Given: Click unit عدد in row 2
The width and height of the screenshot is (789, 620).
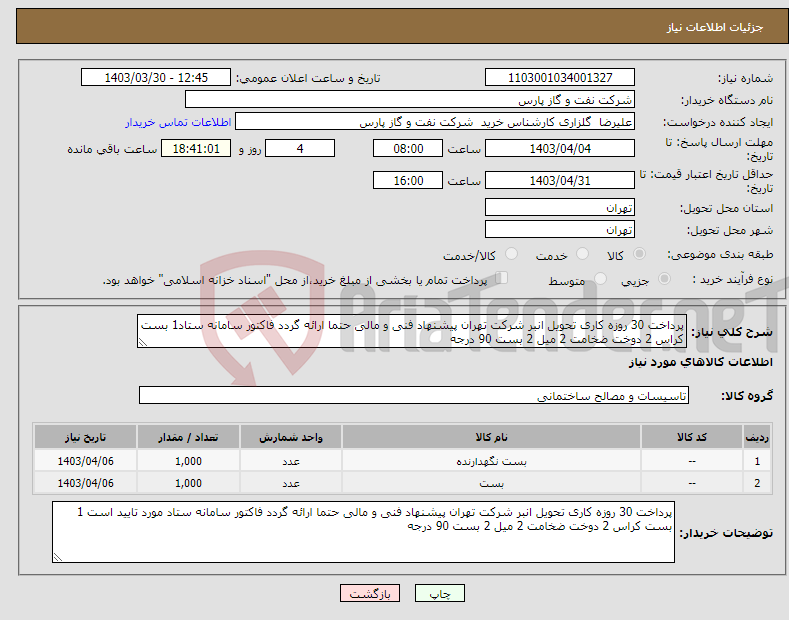Looking at the screenshot, I should click(291, 483).
